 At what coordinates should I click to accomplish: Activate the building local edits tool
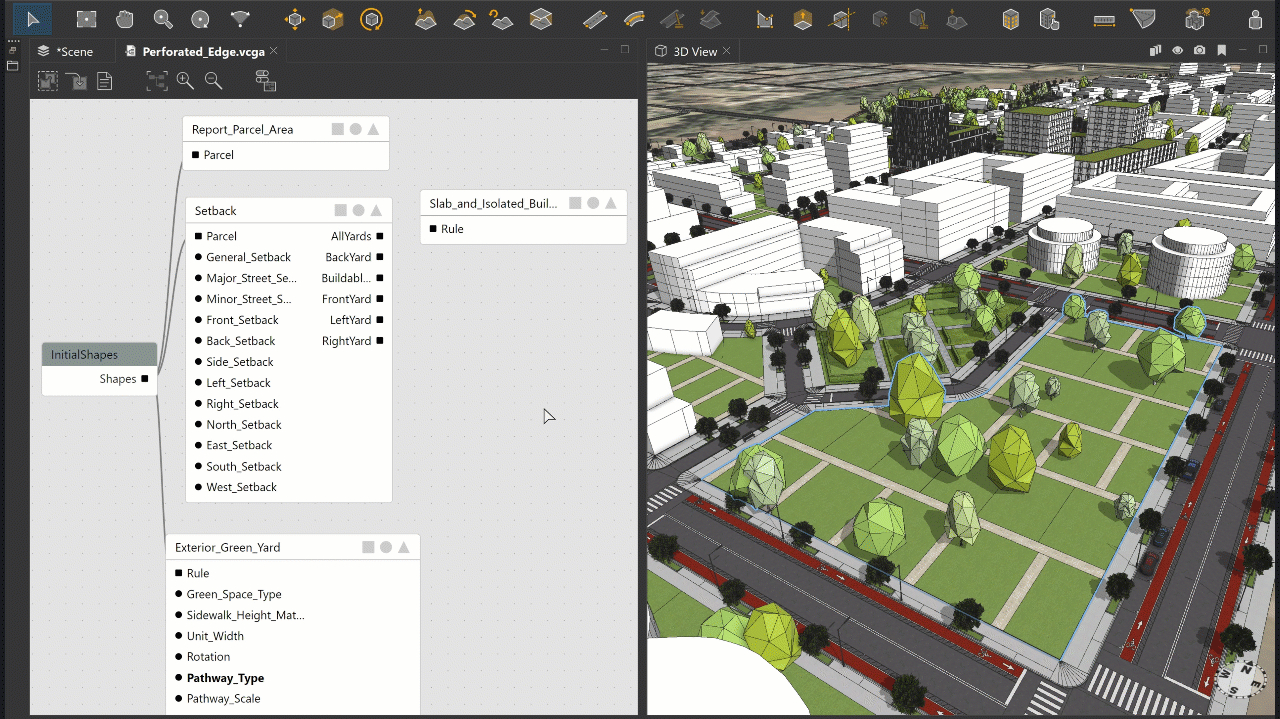tap(1049, 19)
